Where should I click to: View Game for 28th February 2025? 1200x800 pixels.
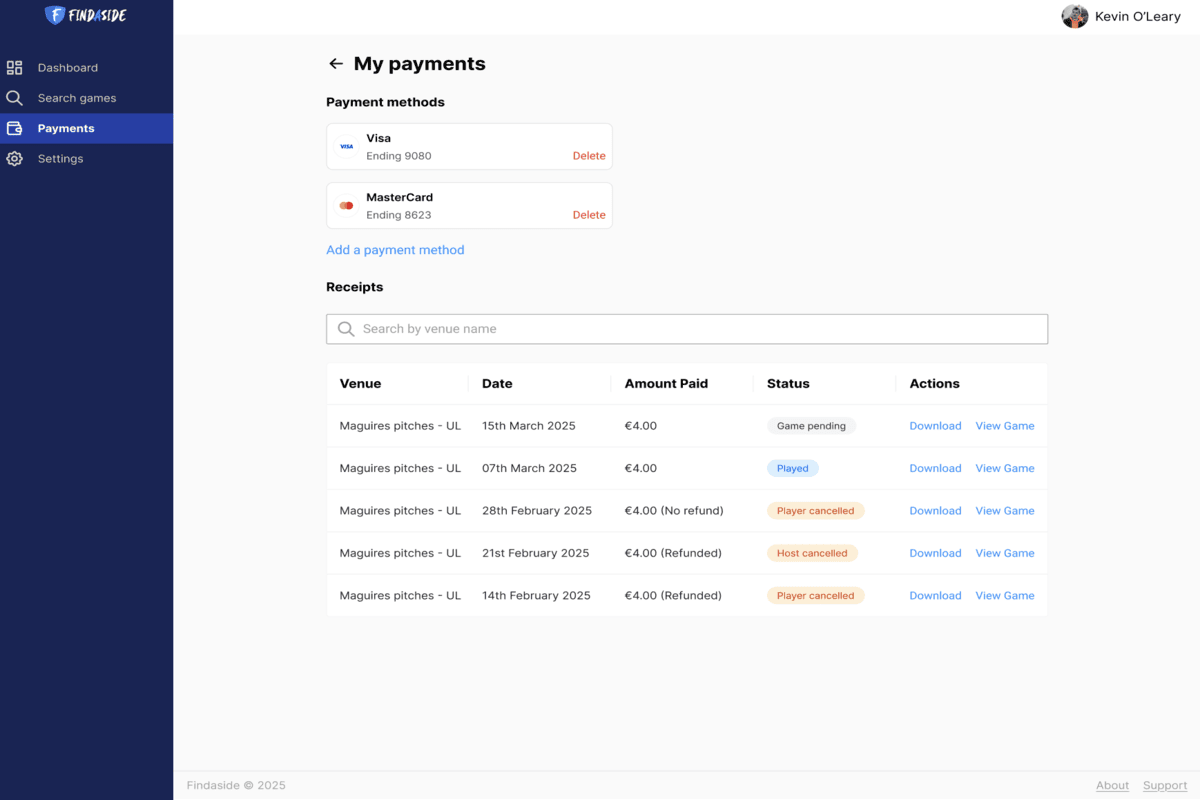click(1005, 511)
